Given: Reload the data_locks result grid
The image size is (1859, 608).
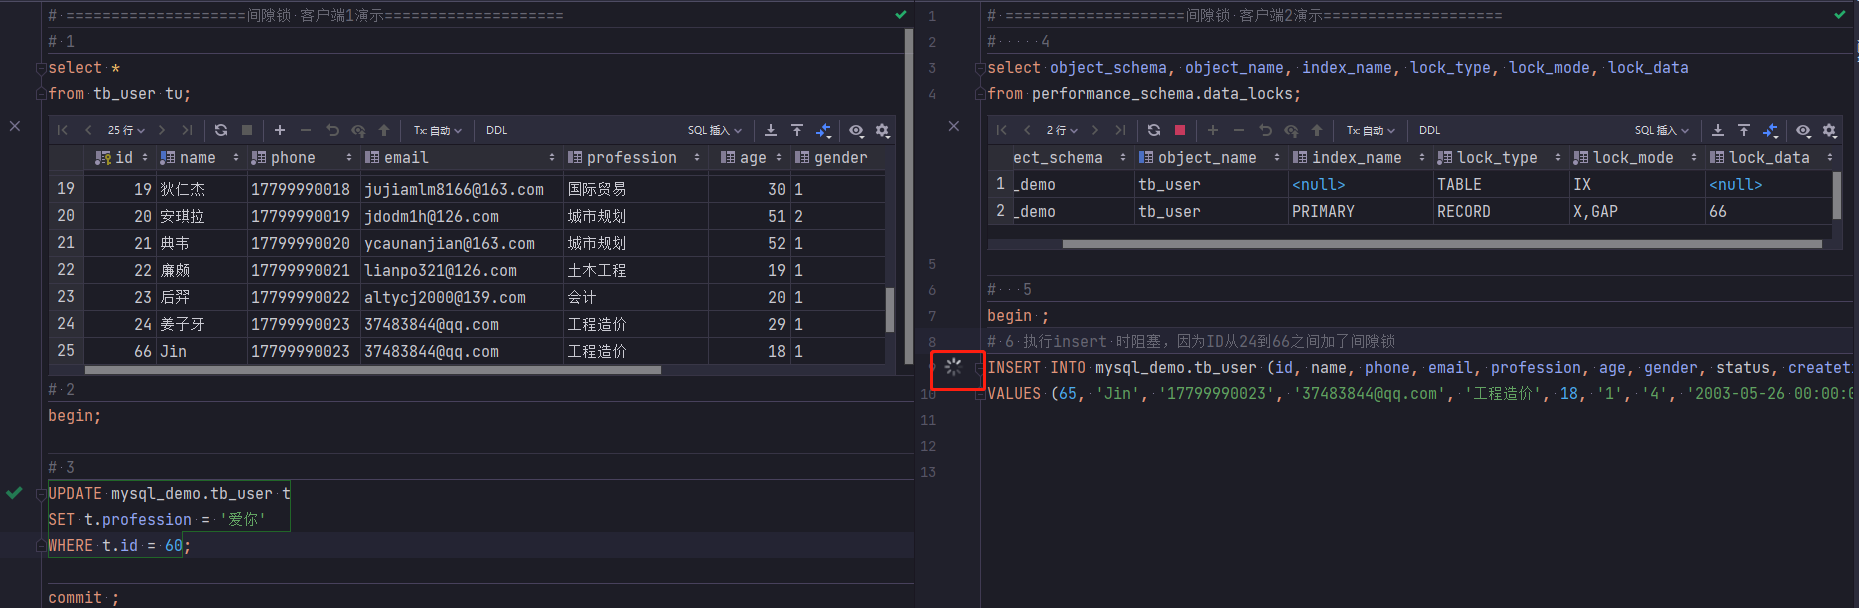Looking at the screenshot, I should click(1154, 130).
